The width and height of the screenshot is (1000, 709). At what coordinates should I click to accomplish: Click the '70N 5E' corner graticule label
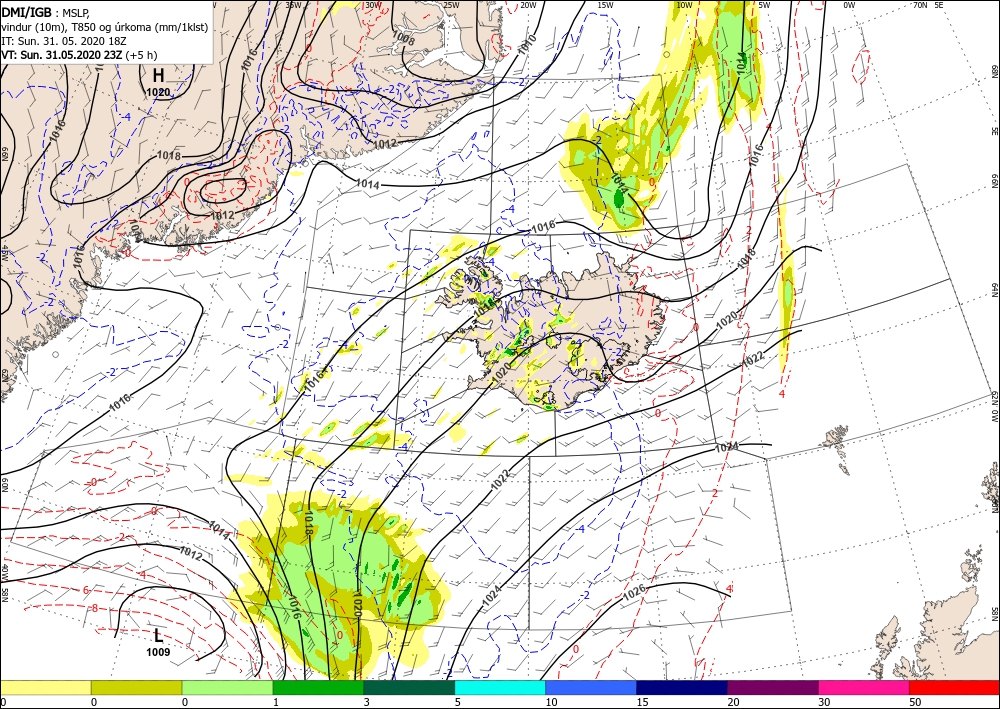click(928, 5)
